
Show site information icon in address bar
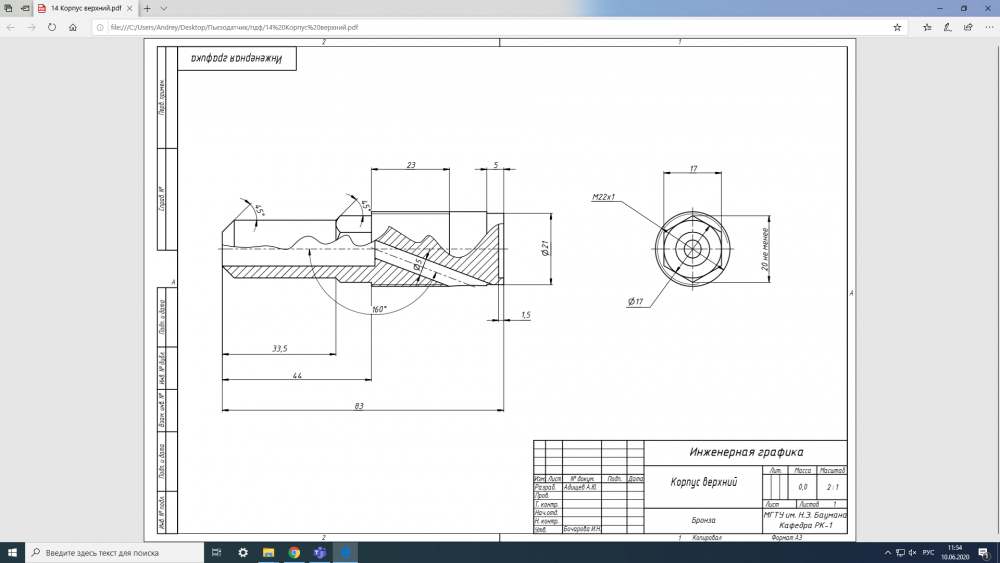100,27
